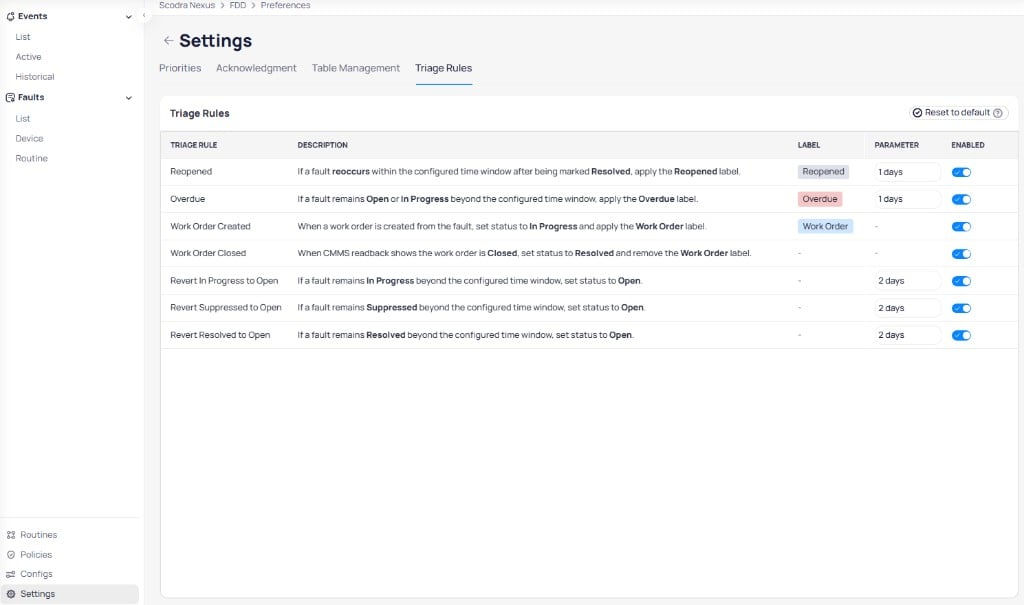
Task: Switch to Table Management tab
Action: coord(355,68)
